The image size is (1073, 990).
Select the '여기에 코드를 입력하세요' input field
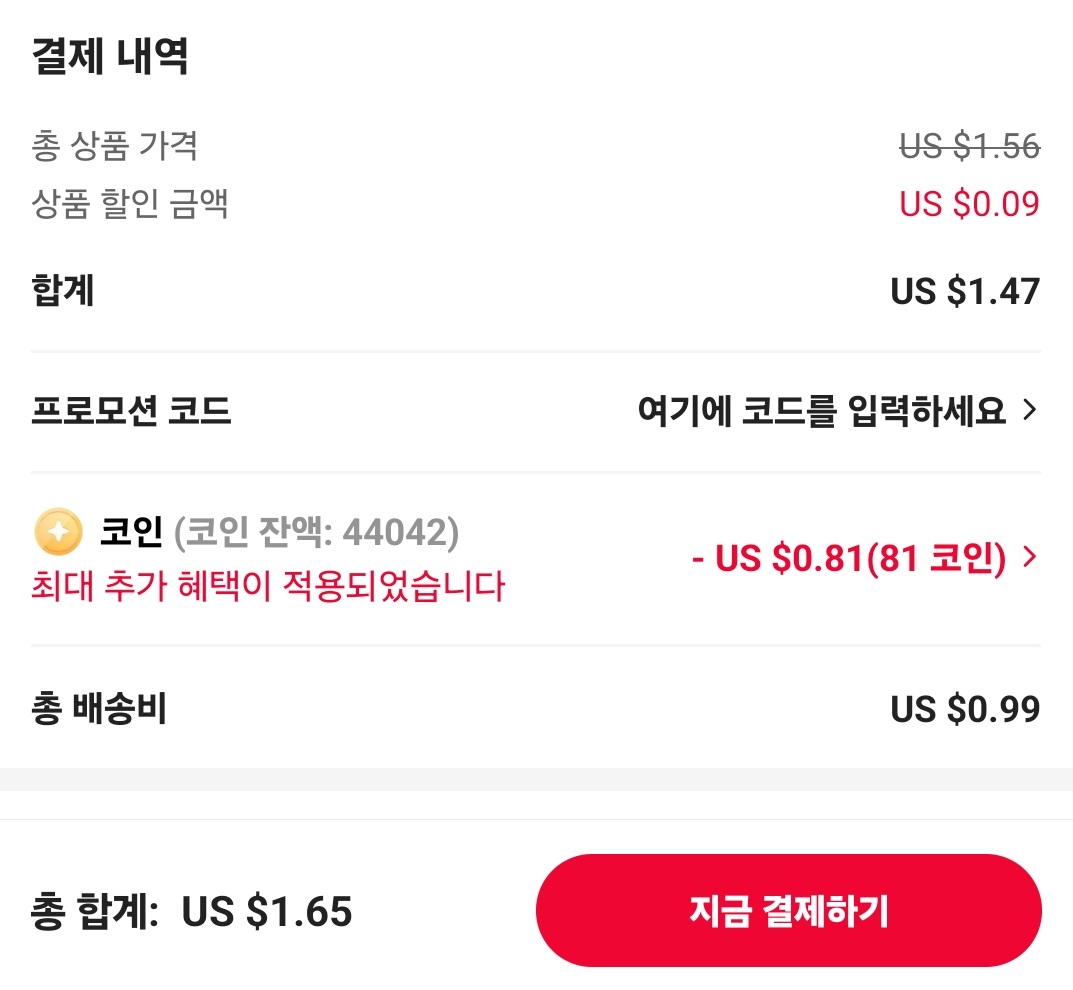pyautogui.click(x=820, y=410)
